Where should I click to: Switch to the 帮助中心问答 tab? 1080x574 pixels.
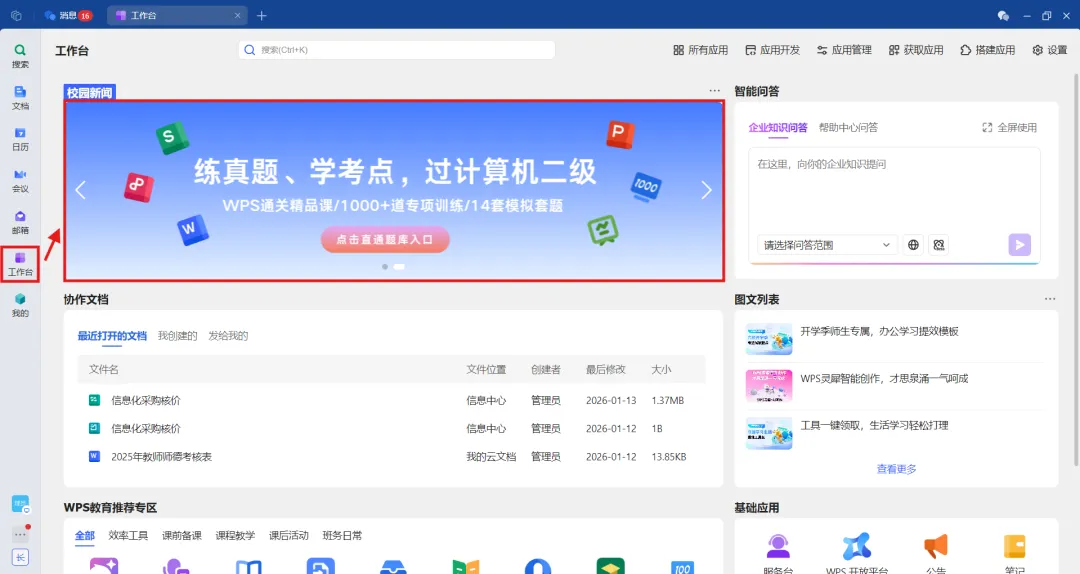click(x=848, y=127)
